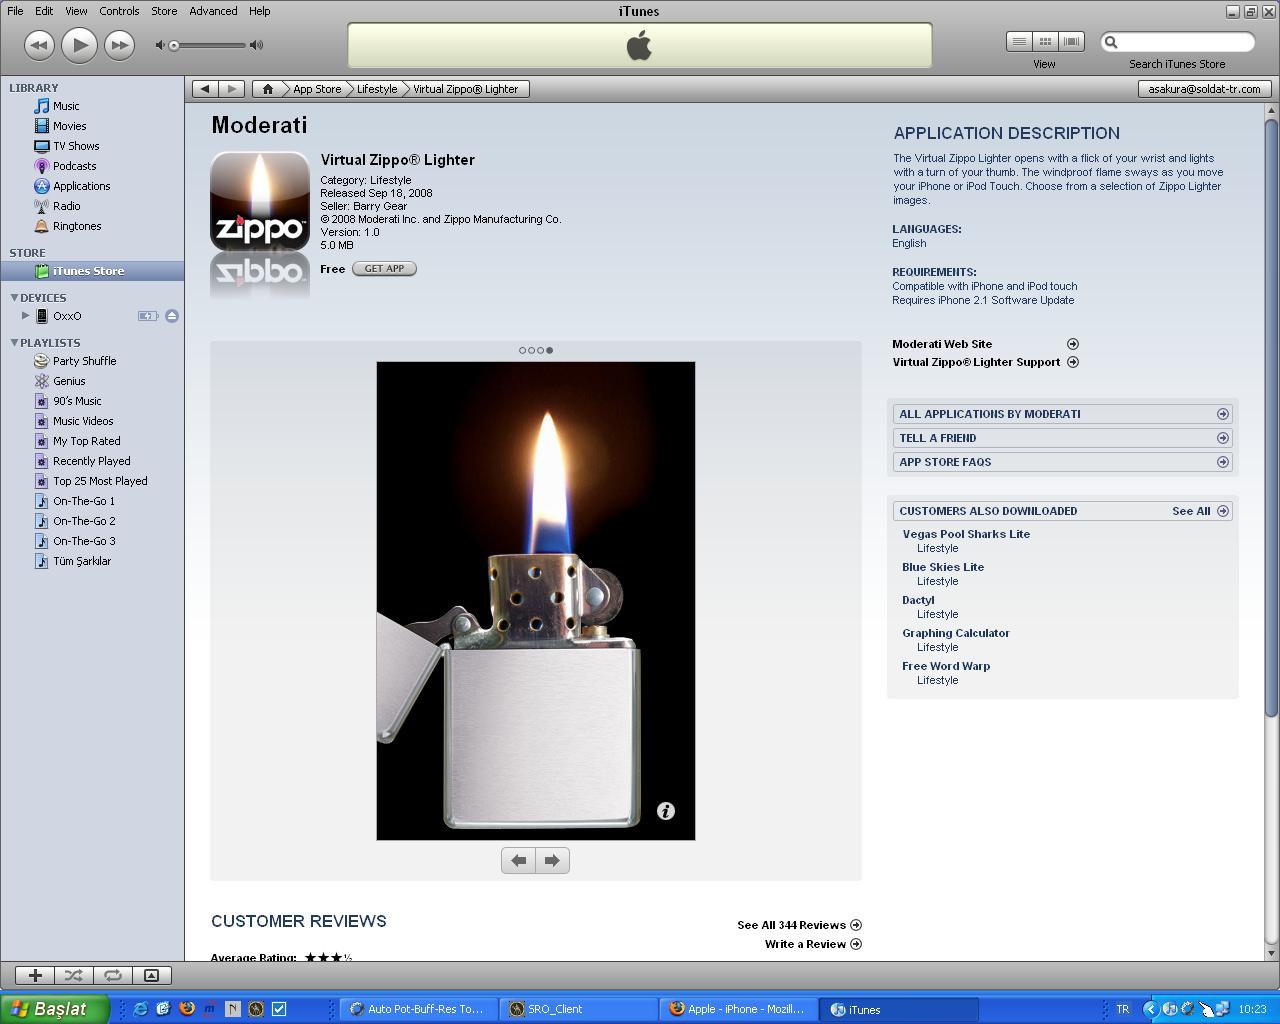Image resolution: width=1280 pixels, height=1024 pixels.
Task: Open Vegas Pool Sharks Lite
Action: (x=966, y=534)
